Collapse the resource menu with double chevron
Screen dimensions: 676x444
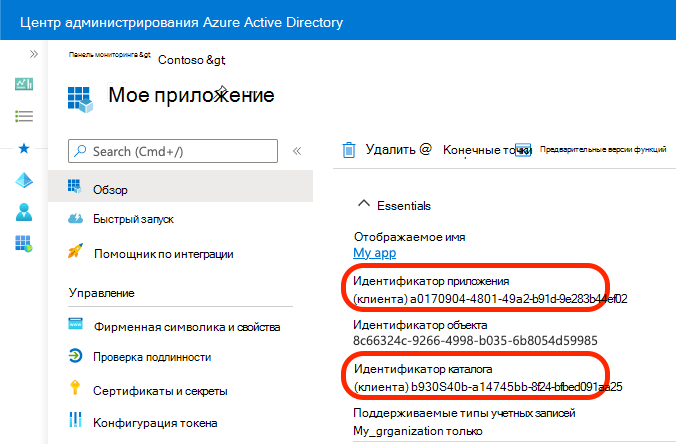click(x=297, y=151)
